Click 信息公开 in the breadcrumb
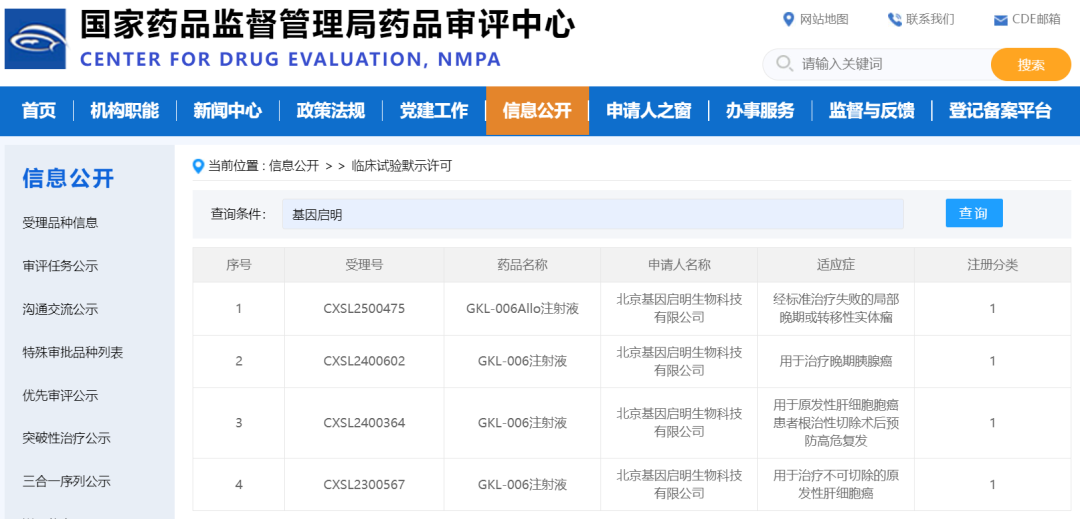Image resolution: width=1080 pixels, height=519 pixels. pos(294,166)
